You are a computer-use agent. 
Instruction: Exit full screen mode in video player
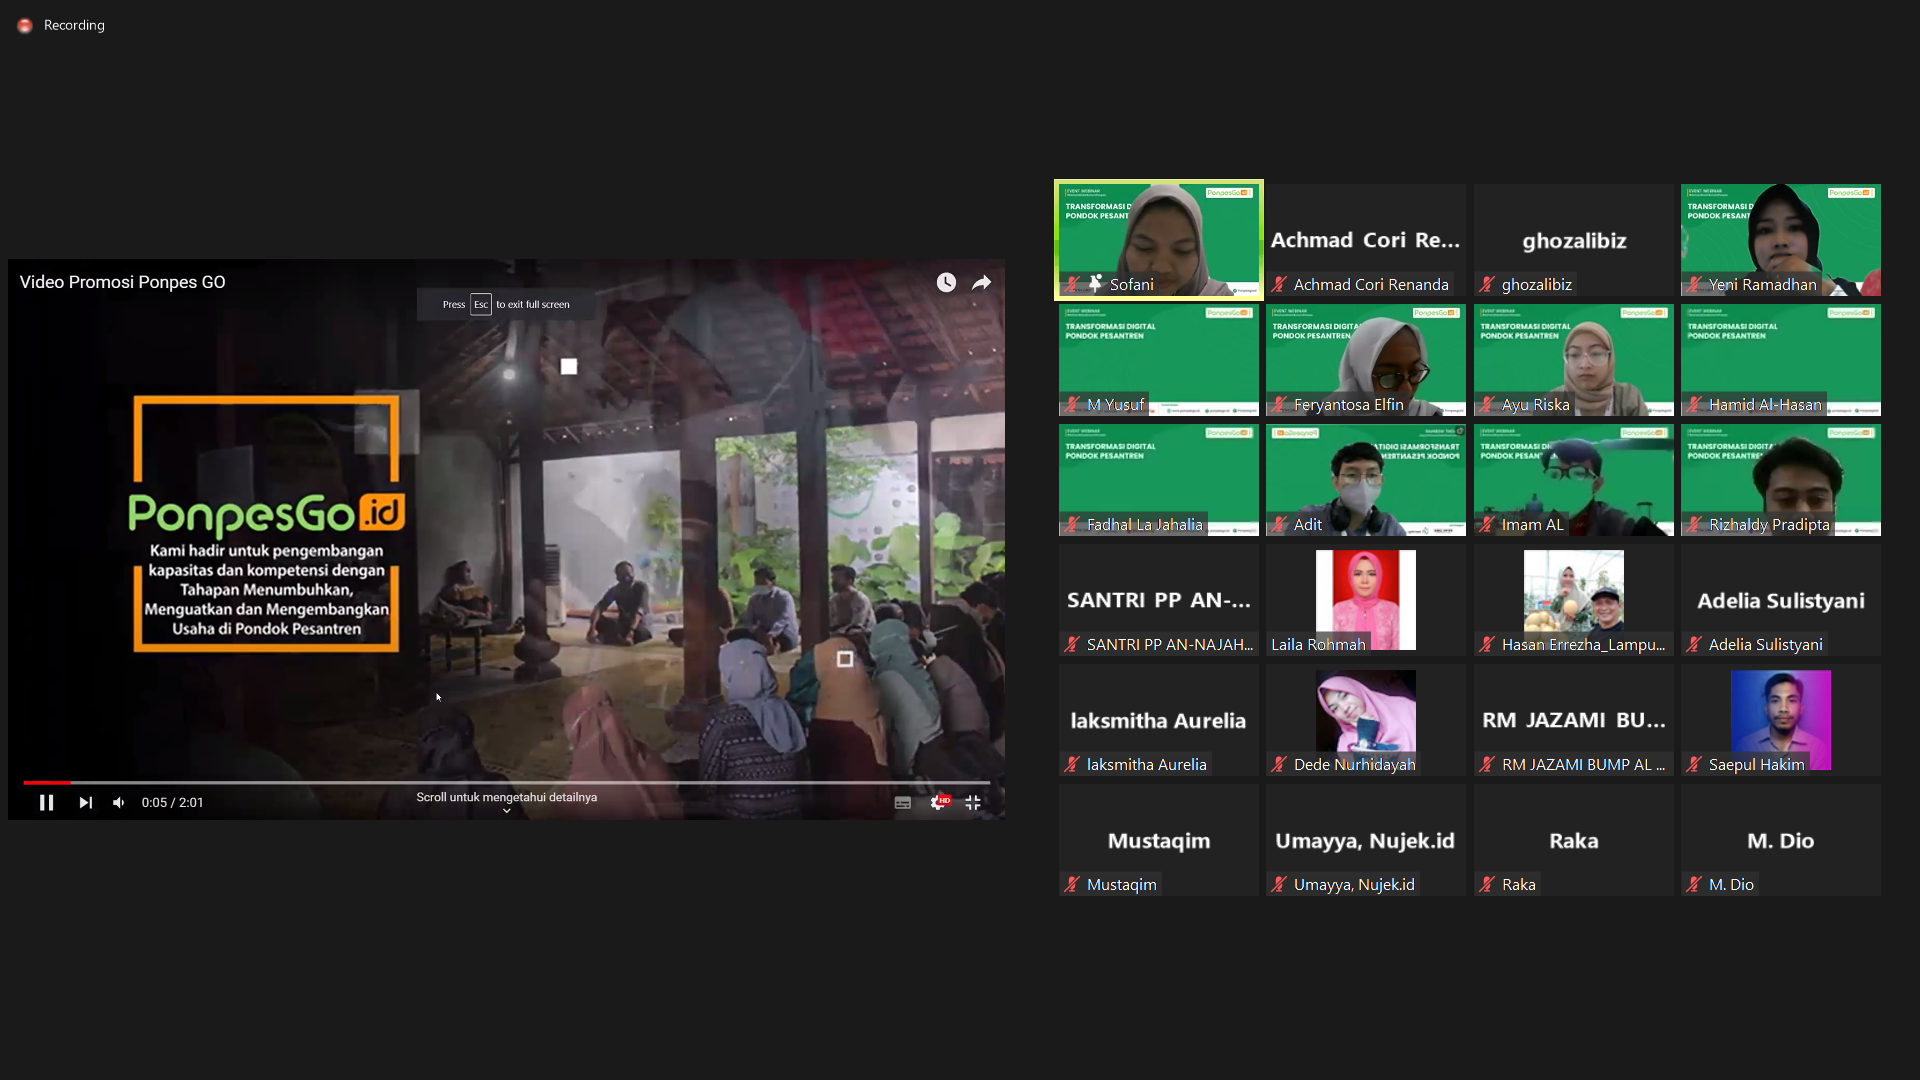(x=973, y=802)
